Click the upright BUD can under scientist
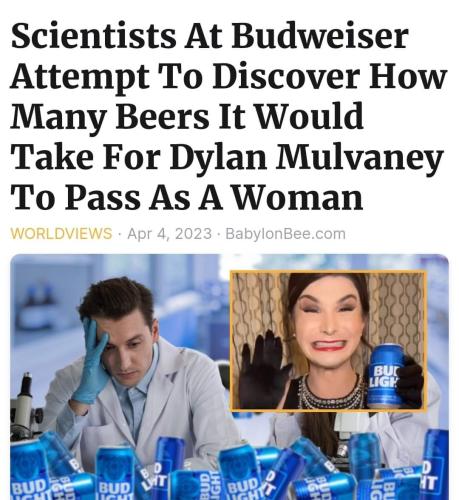 115,475
